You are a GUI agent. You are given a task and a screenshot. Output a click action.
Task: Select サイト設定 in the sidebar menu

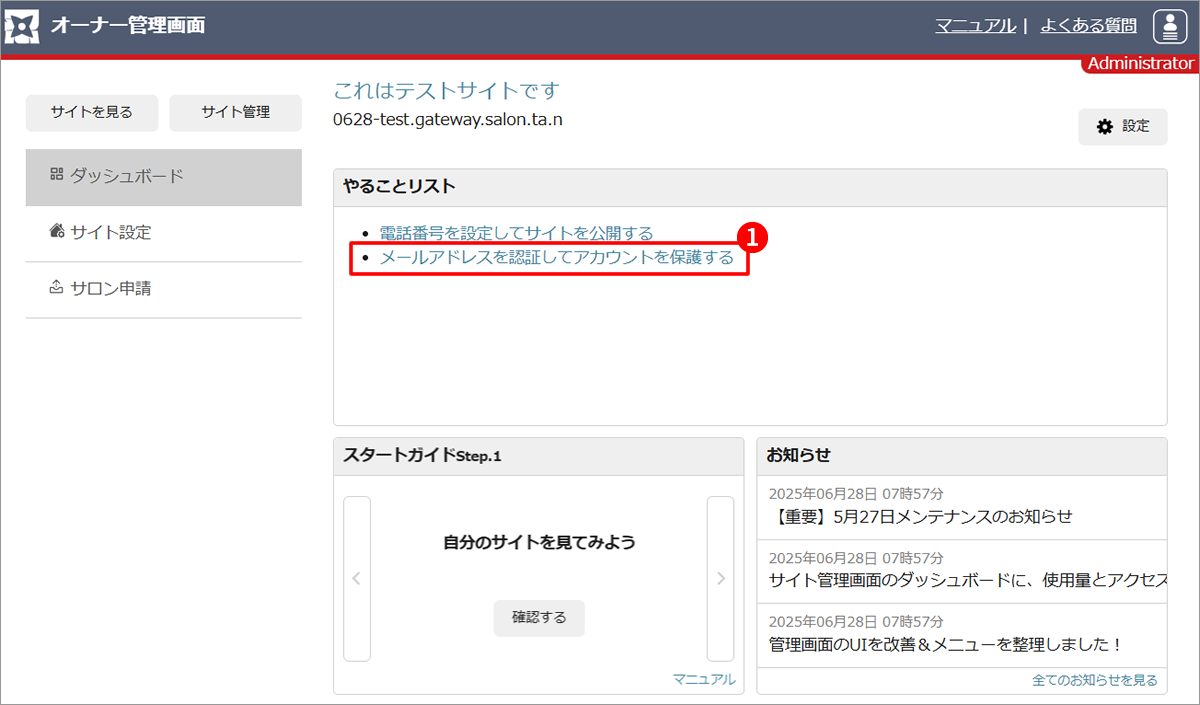pos(110,233)
